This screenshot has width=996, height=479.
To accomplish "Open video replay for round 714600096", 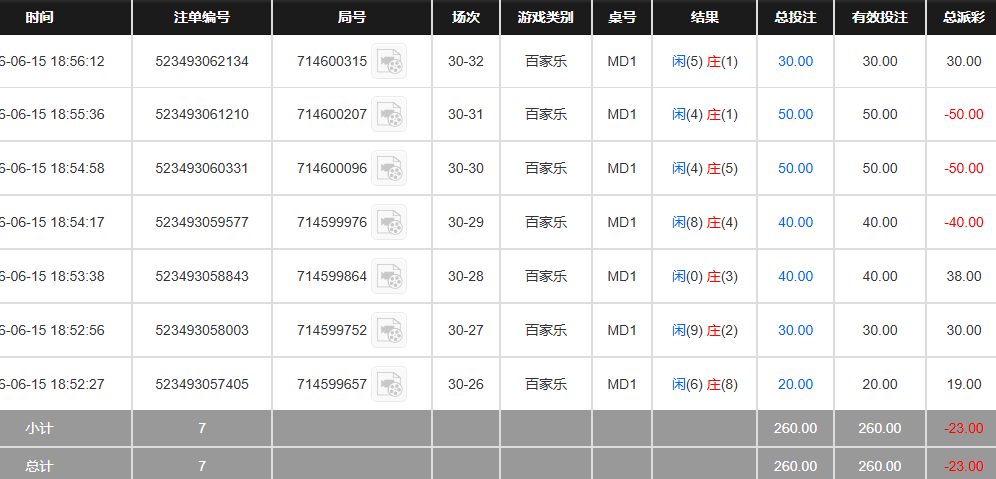I will 389,168.
